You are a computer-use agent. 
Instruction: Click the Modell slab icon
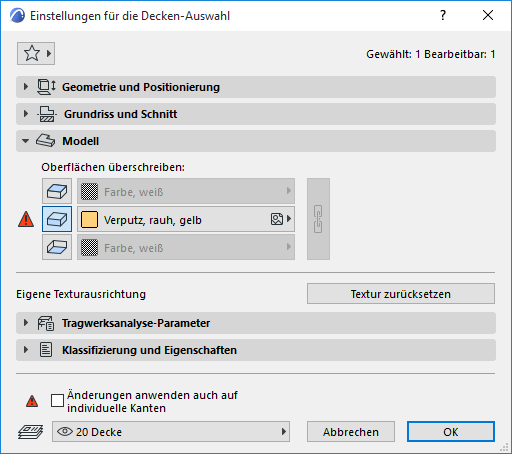pyautogui.click(x=46, y=141)
